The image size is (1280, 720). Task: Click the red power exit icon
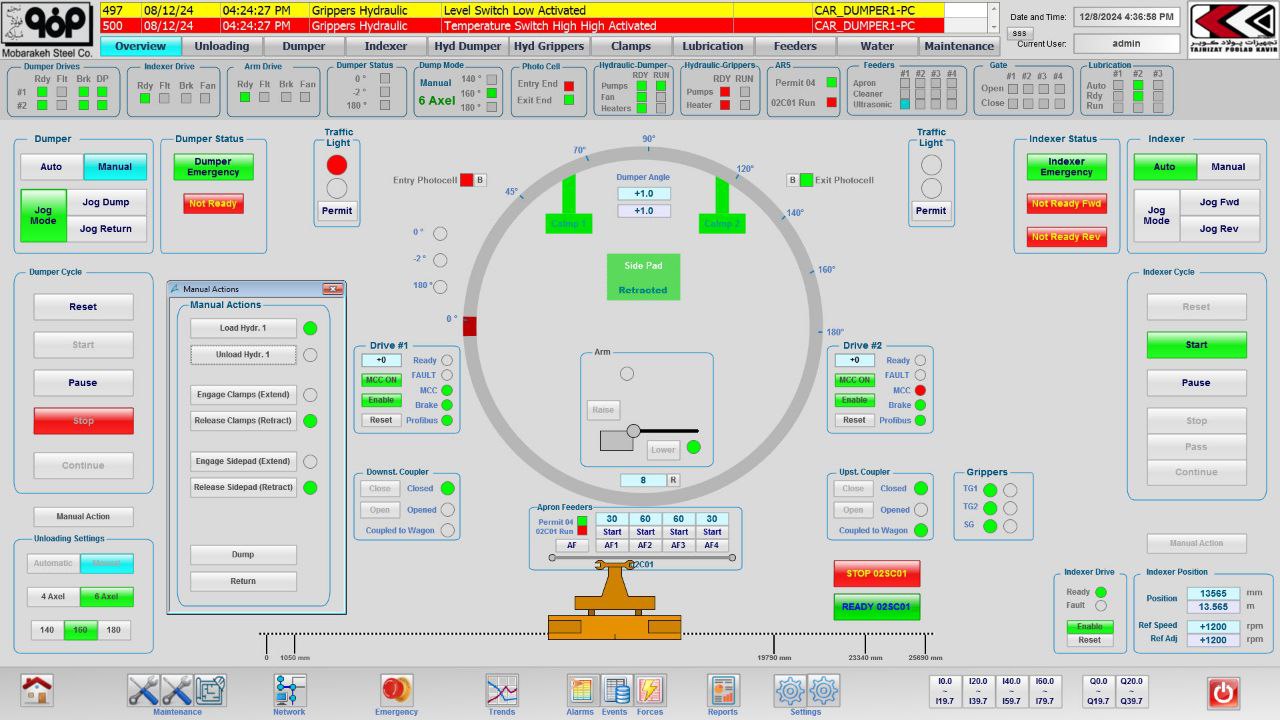pyautogui.click(x=1223, y=692)
